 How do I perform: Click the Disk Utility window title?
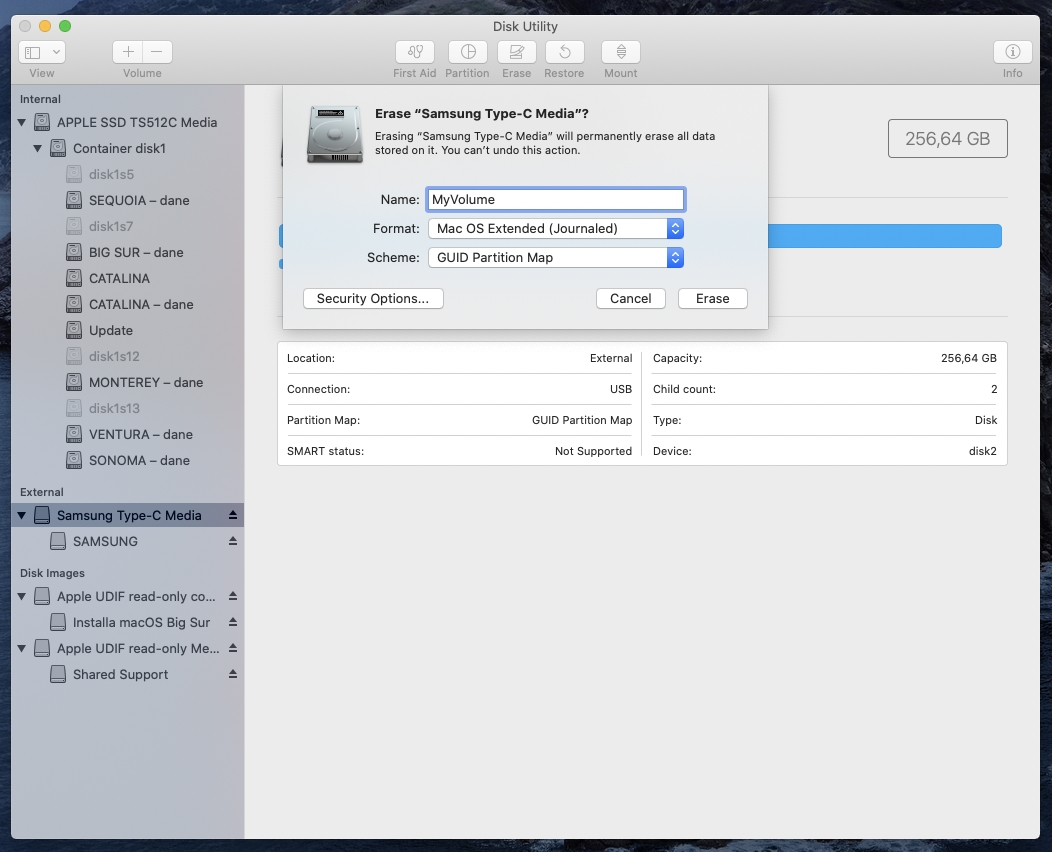(525, 26)
